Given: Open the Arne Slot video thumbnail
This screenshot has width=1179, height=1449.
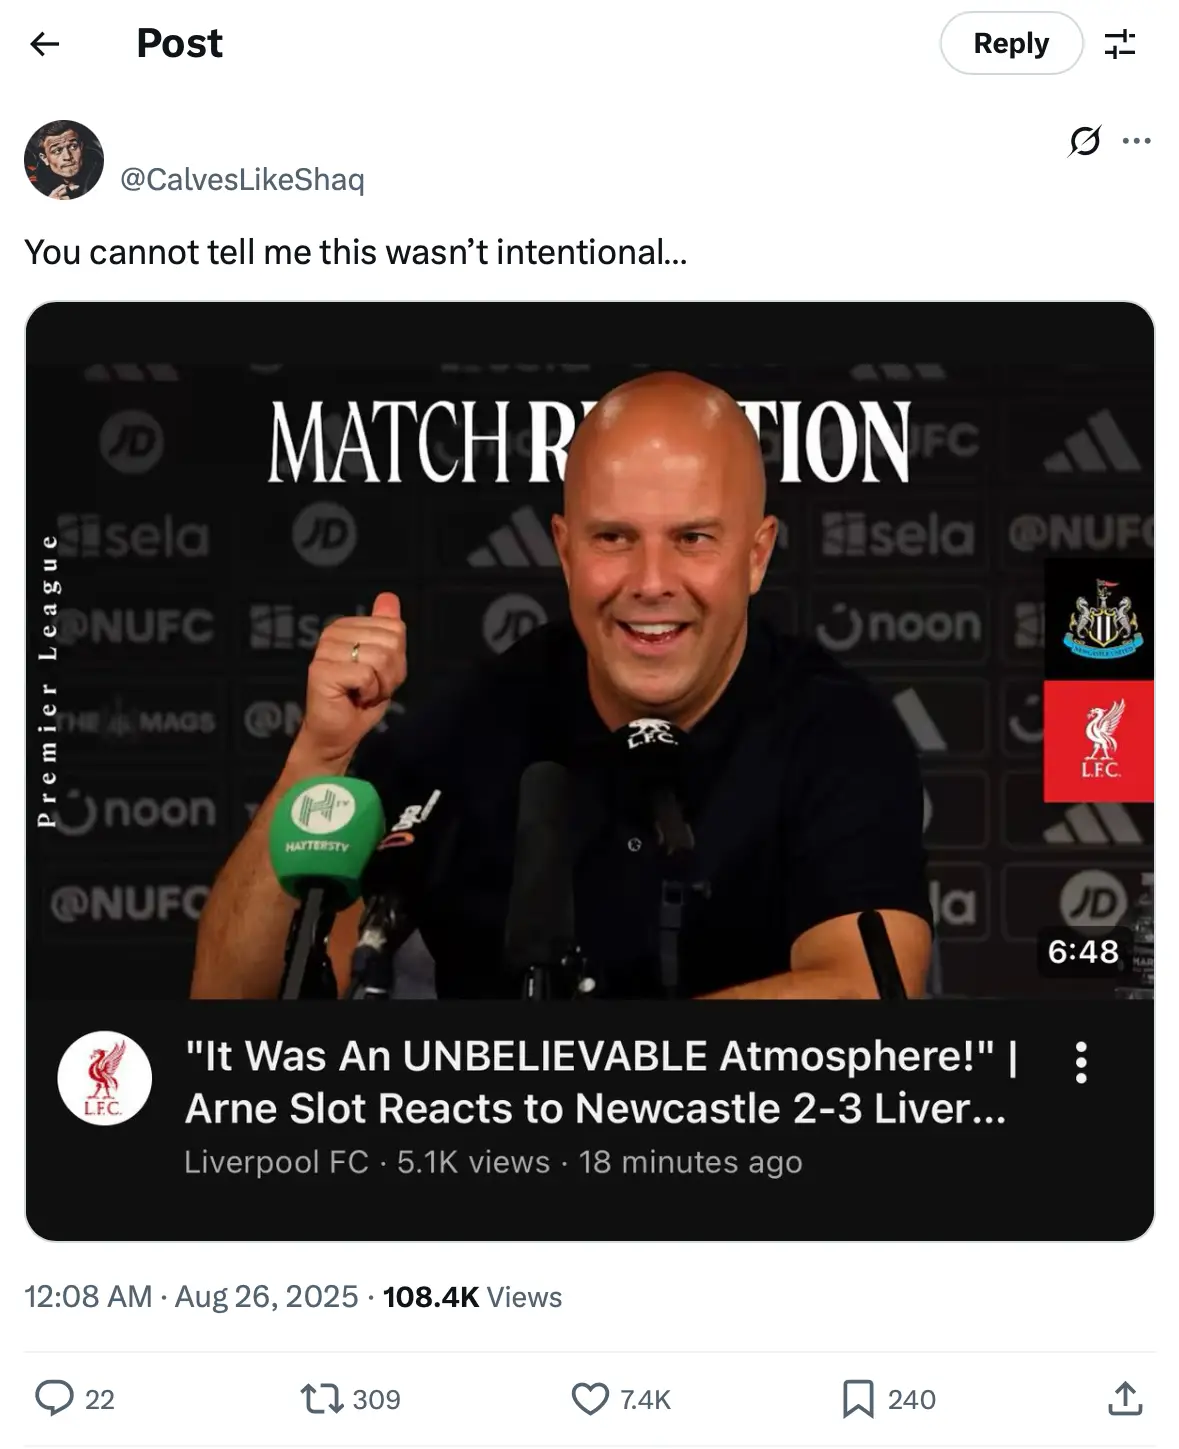Looking at the screenshot, I should (590, 650).
